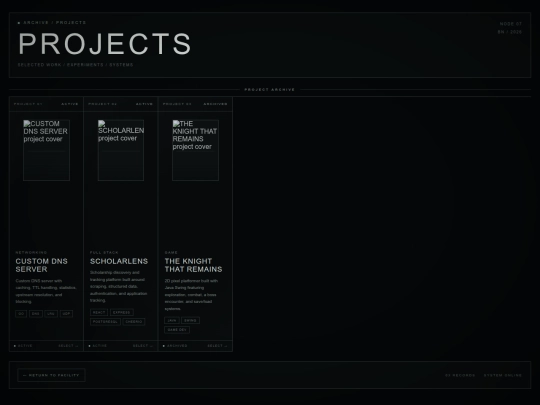This screenshot has height=405, width=540.
Task: Click the records count in the footer
Action: coord(460,375)
